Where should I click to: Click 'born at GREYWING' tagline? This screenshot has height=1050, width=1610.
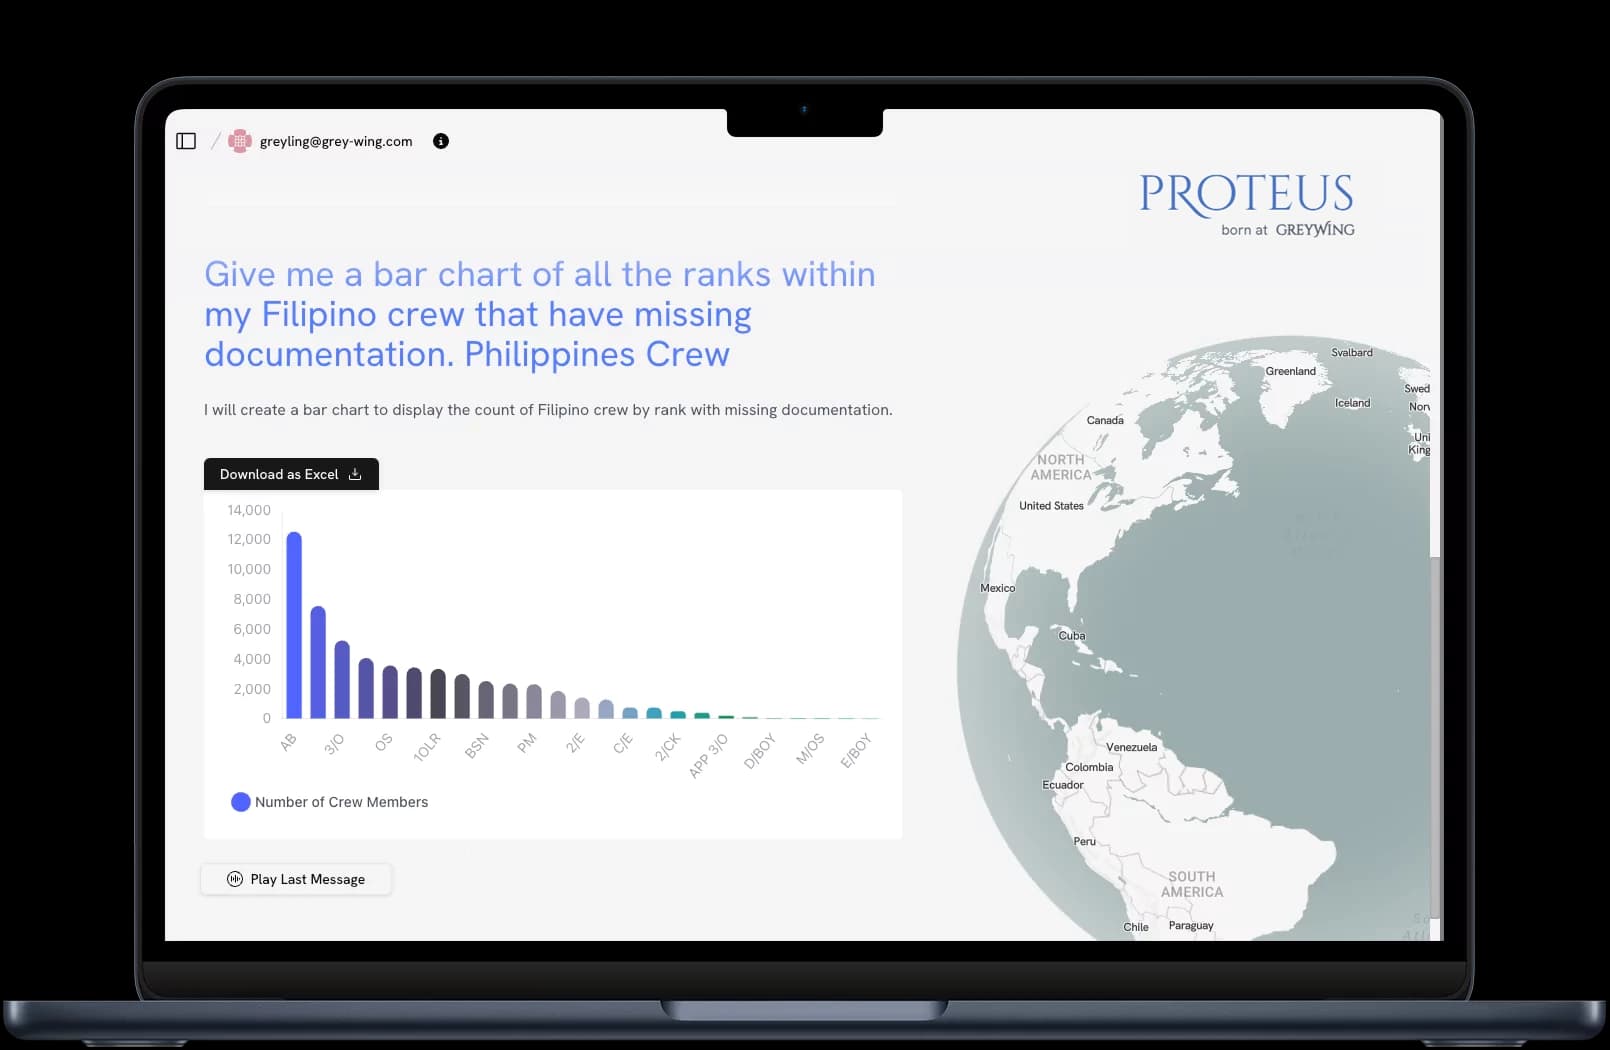click(x=1288, y=230)
